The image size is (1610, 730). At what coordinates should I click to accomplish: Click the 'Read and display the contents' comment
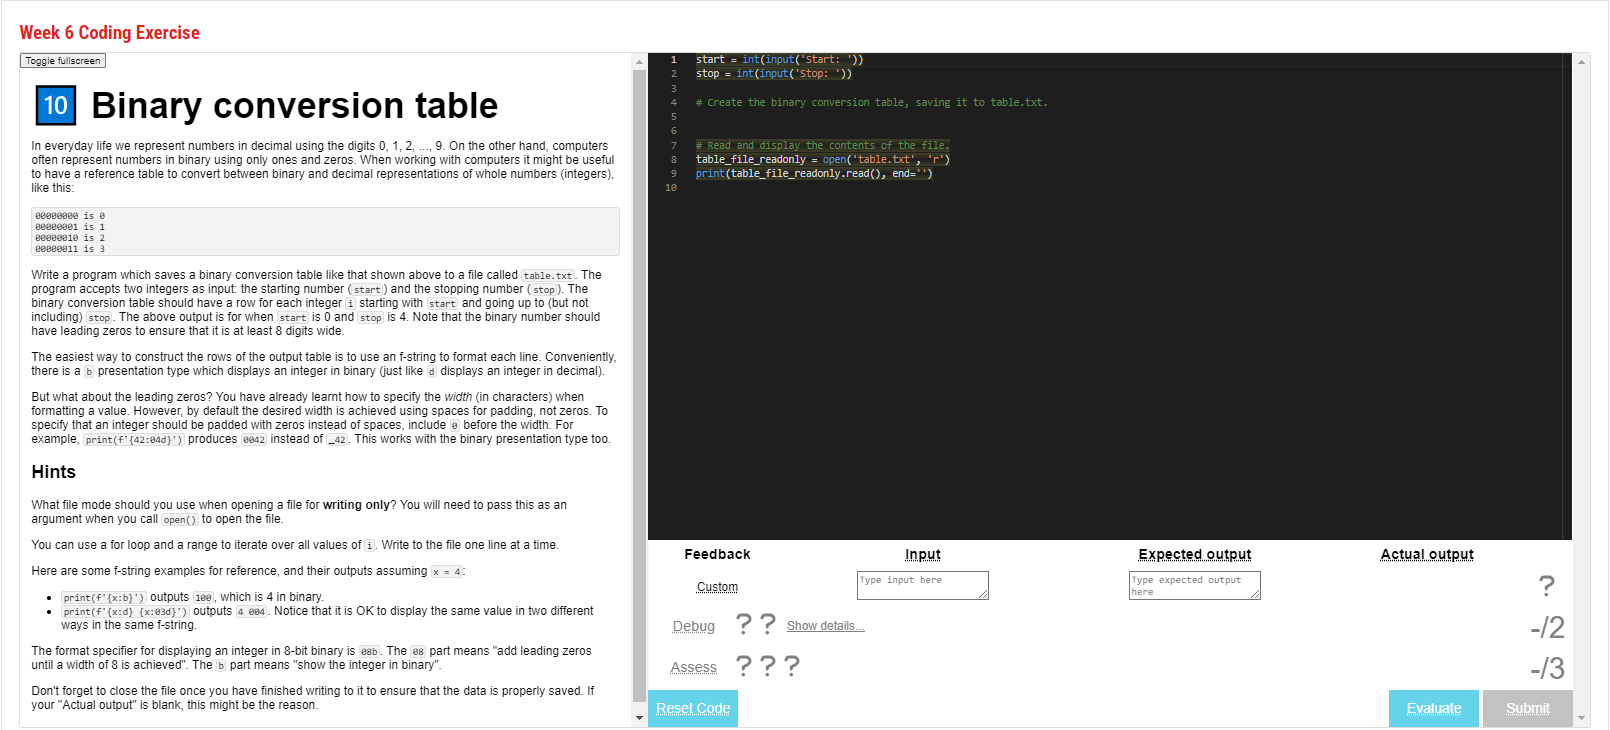point(823,146)
